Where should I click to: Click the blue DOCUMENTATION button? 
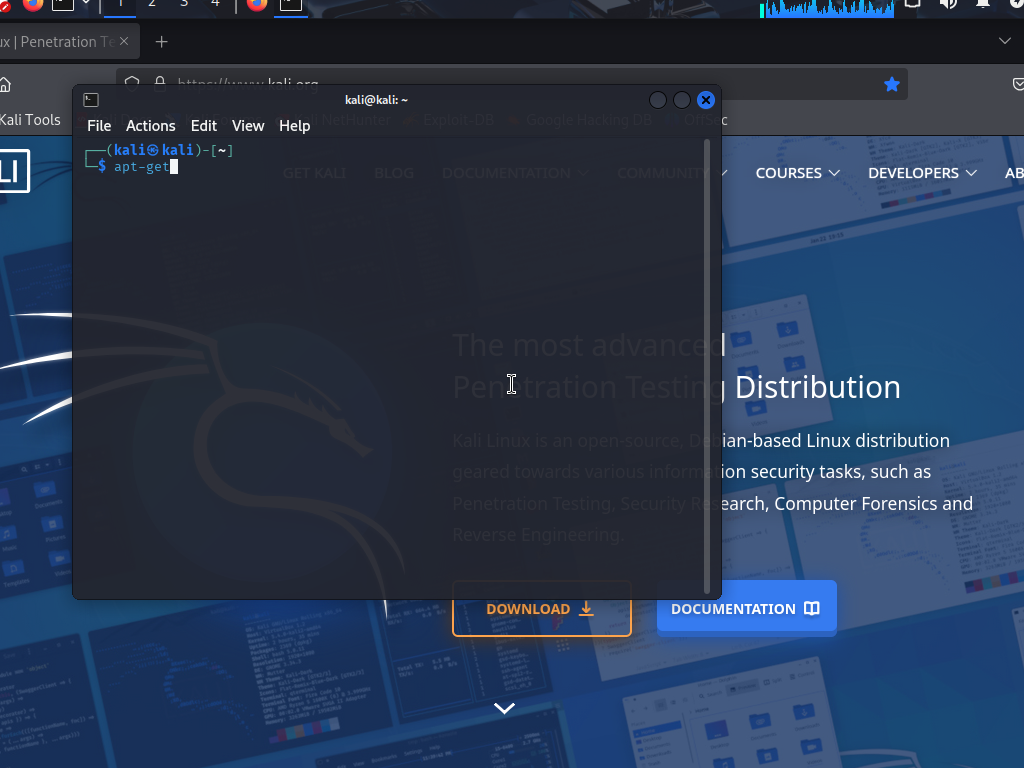(746, 609)
